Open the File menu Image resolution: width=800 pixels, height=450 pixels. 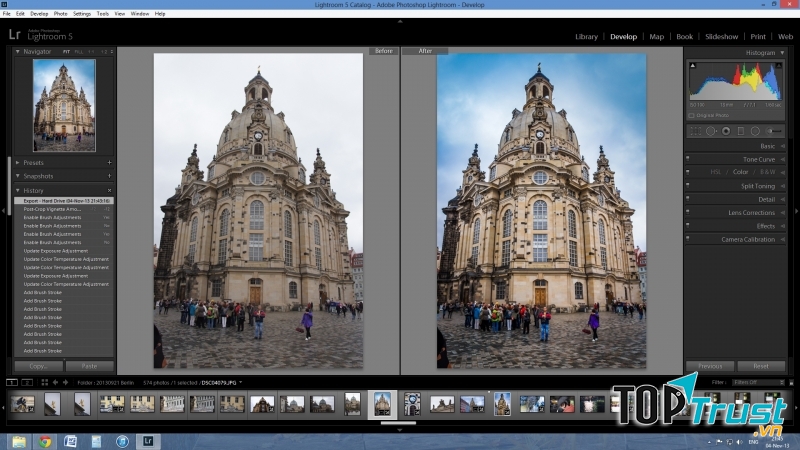click(7, 14)
